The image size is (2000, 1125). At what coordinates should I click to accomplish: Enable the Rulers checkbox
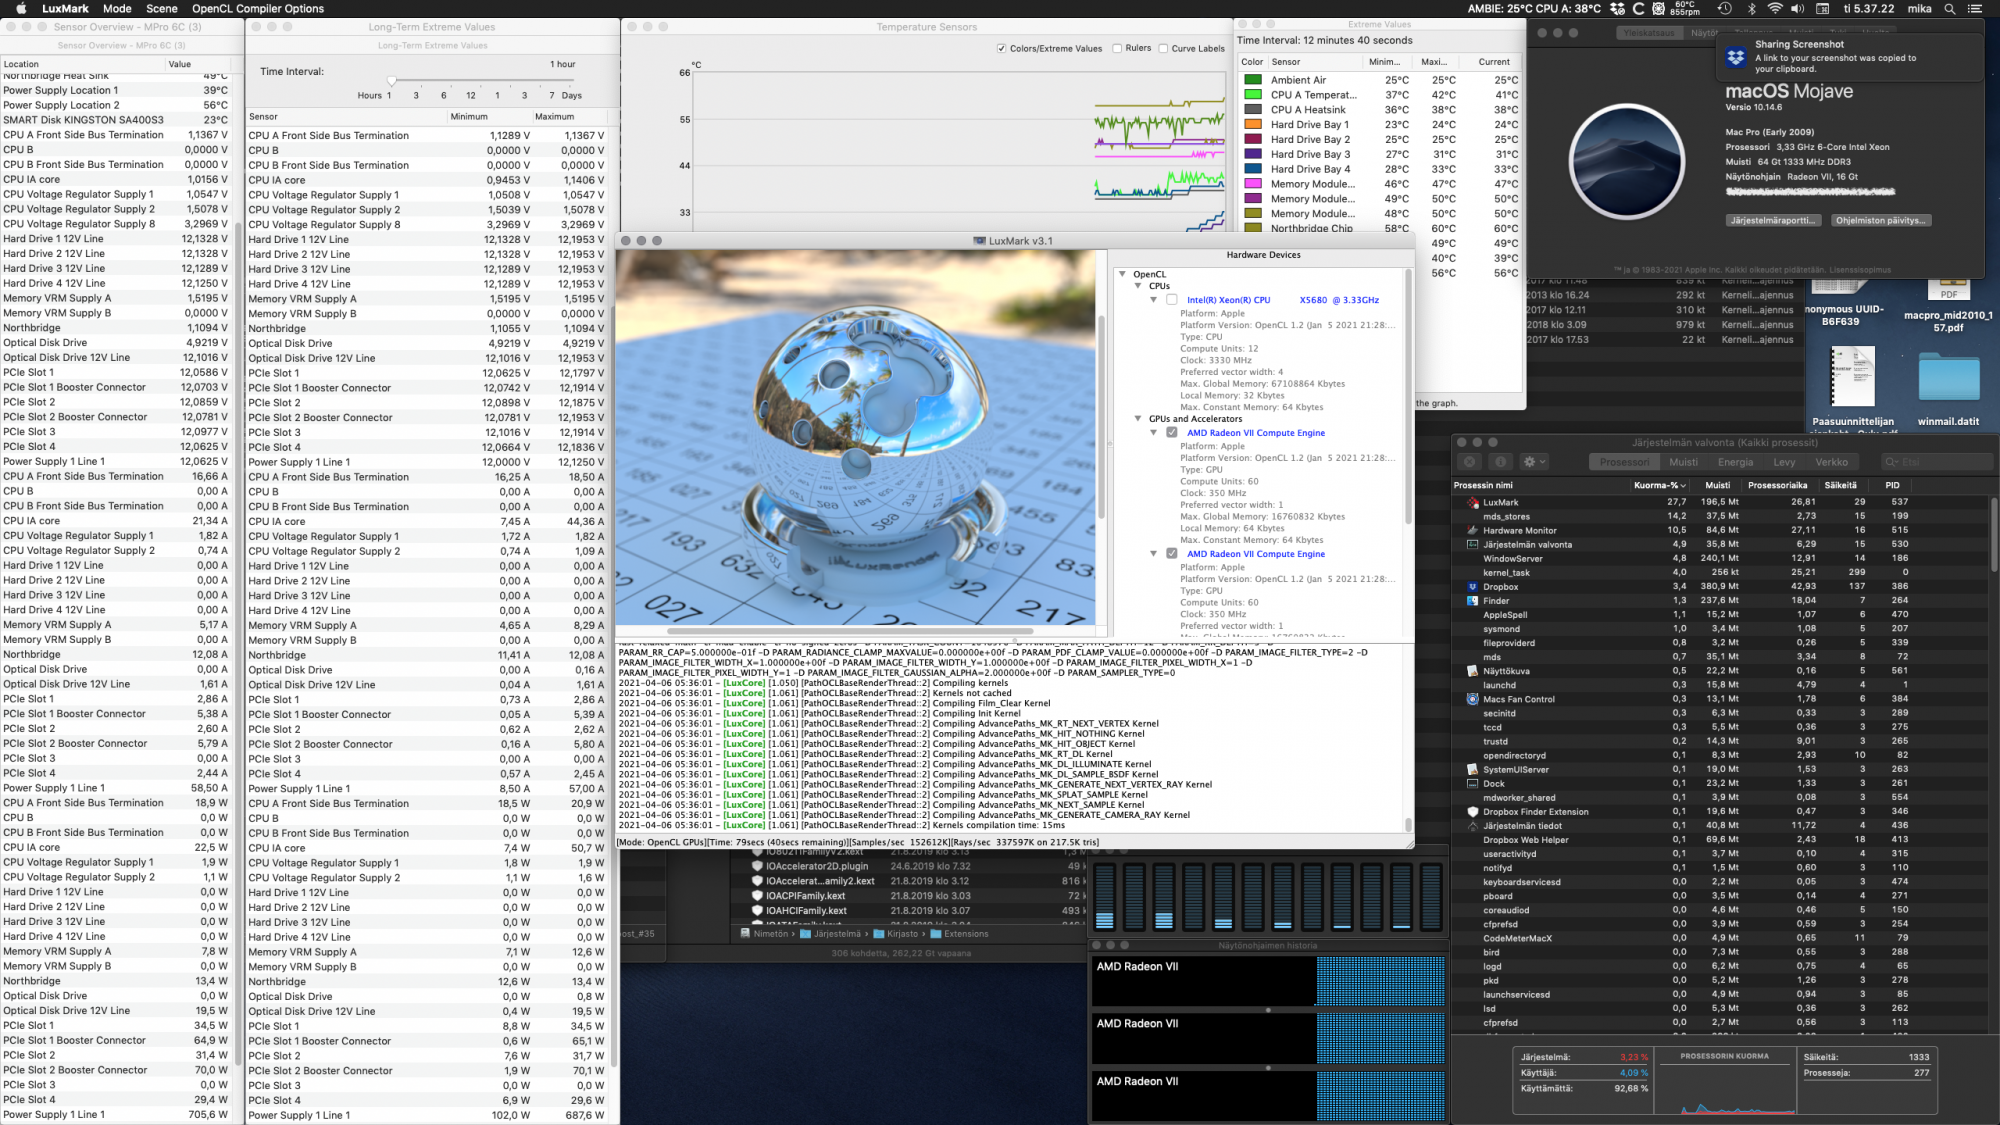coord(1117,48)
